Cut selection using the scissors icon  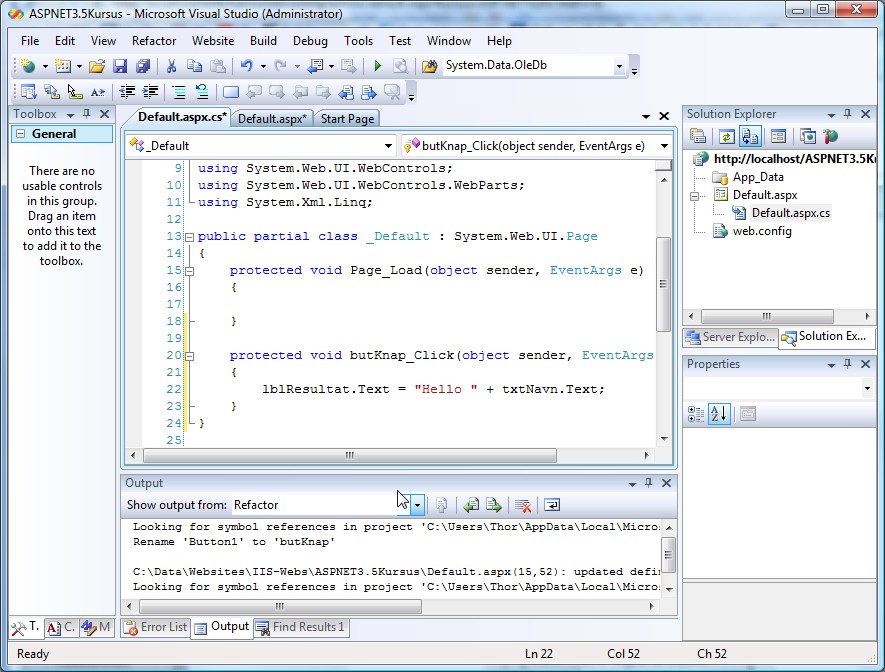click(x=172, y=67)
